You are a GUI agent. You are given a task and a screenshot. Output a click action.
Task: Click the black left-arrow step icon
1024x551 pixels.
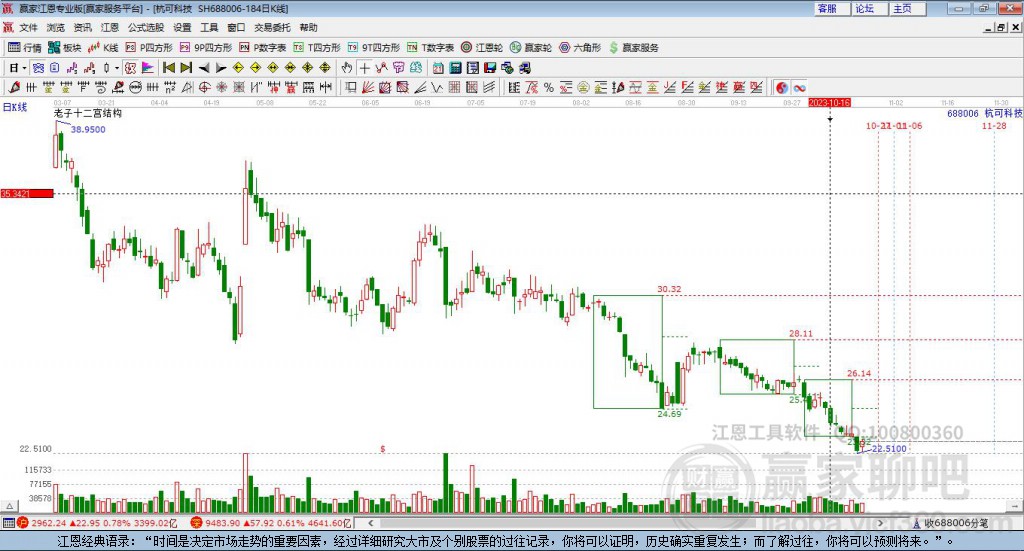click(204, 68)
